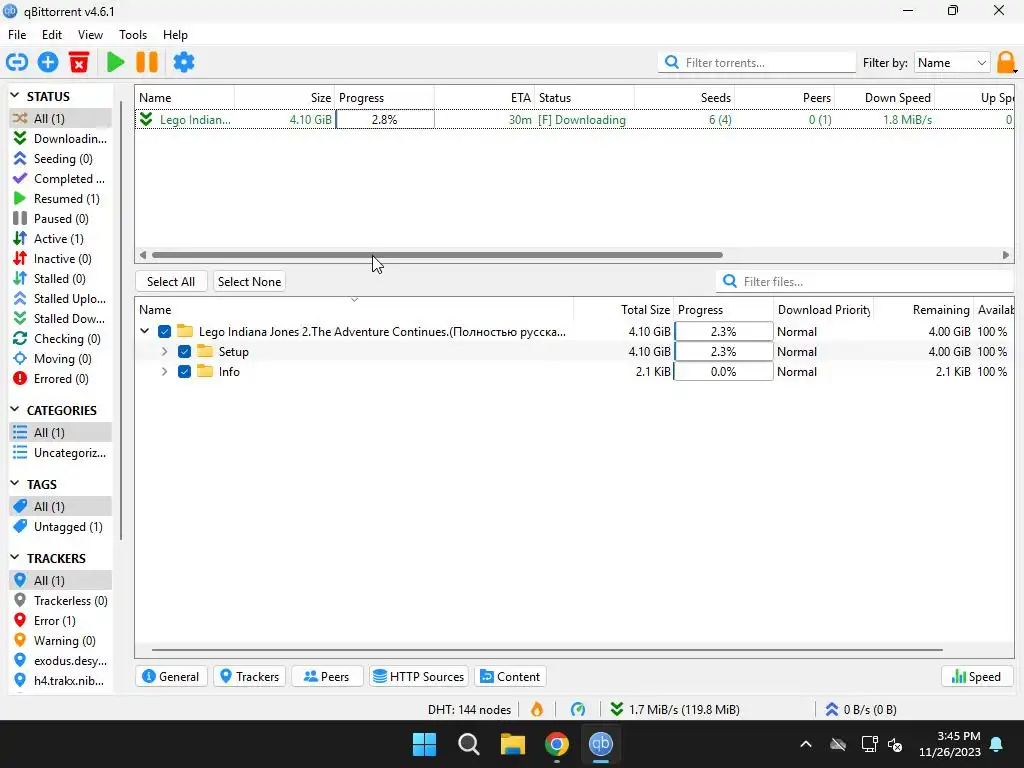
Task: Select Seeding (0) status filter
Action: tap(60, 159)
